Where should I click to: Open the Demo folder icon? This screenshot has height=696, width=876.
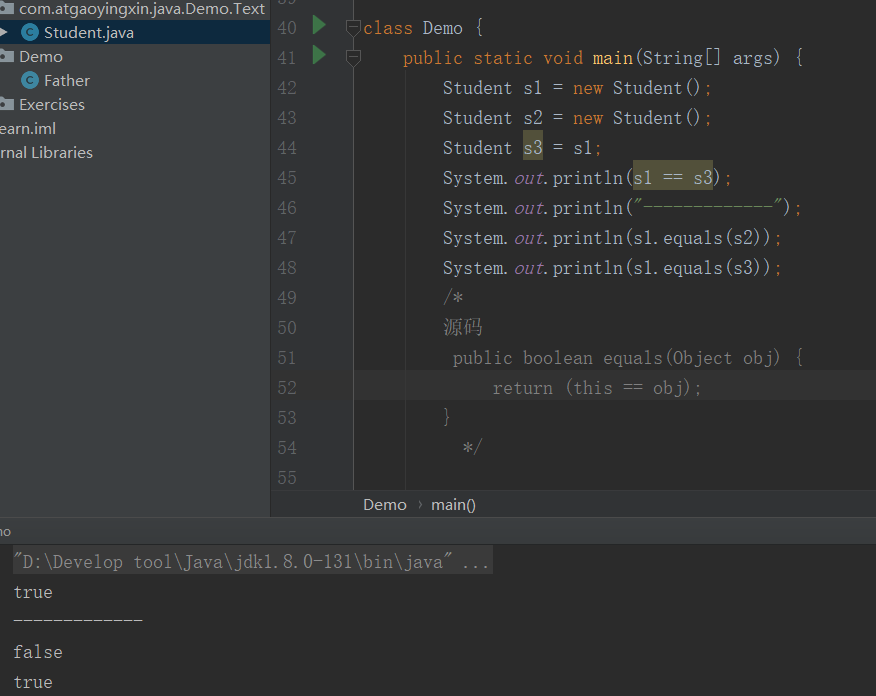tap(7, 56)
